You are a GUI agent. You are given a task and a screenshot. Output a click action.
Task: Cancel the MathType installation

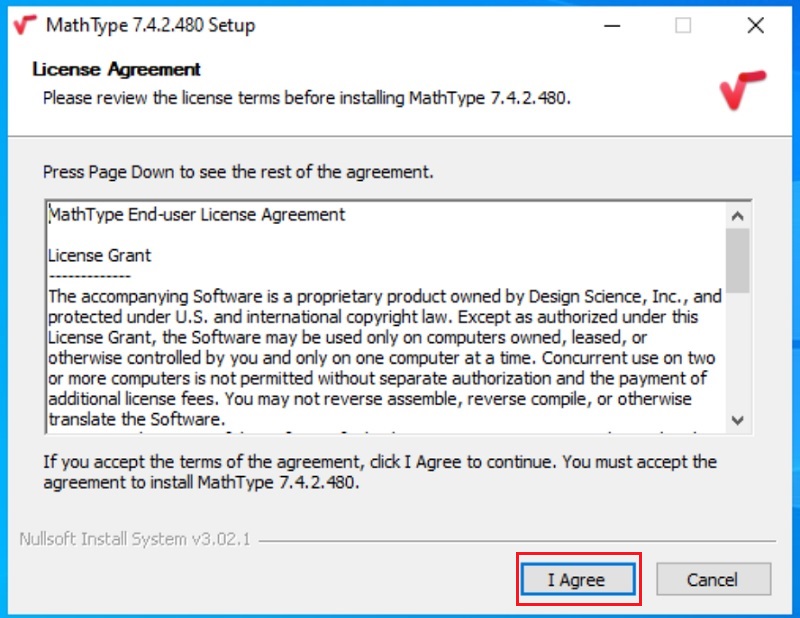(713, 579)
